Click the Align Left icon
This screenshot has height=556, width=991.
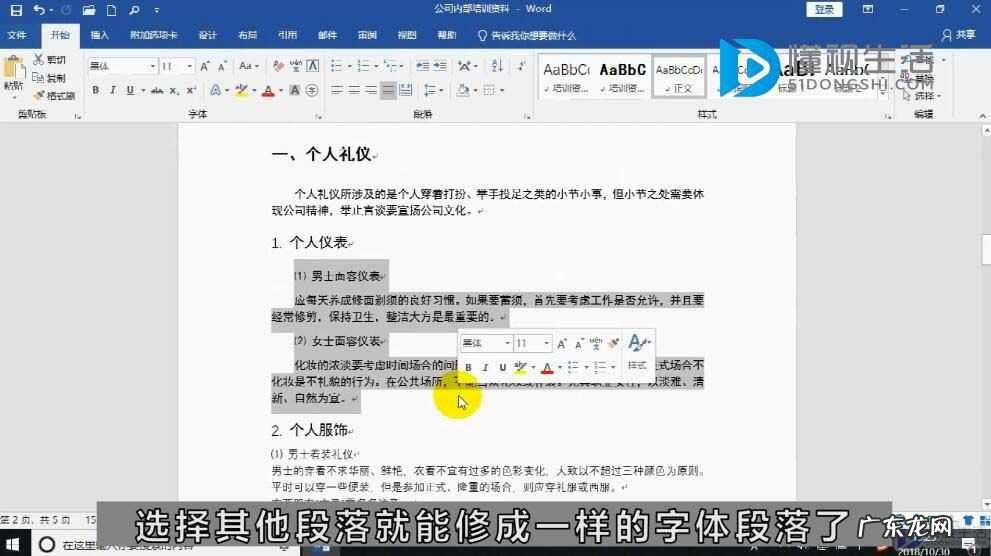point(337,90)
